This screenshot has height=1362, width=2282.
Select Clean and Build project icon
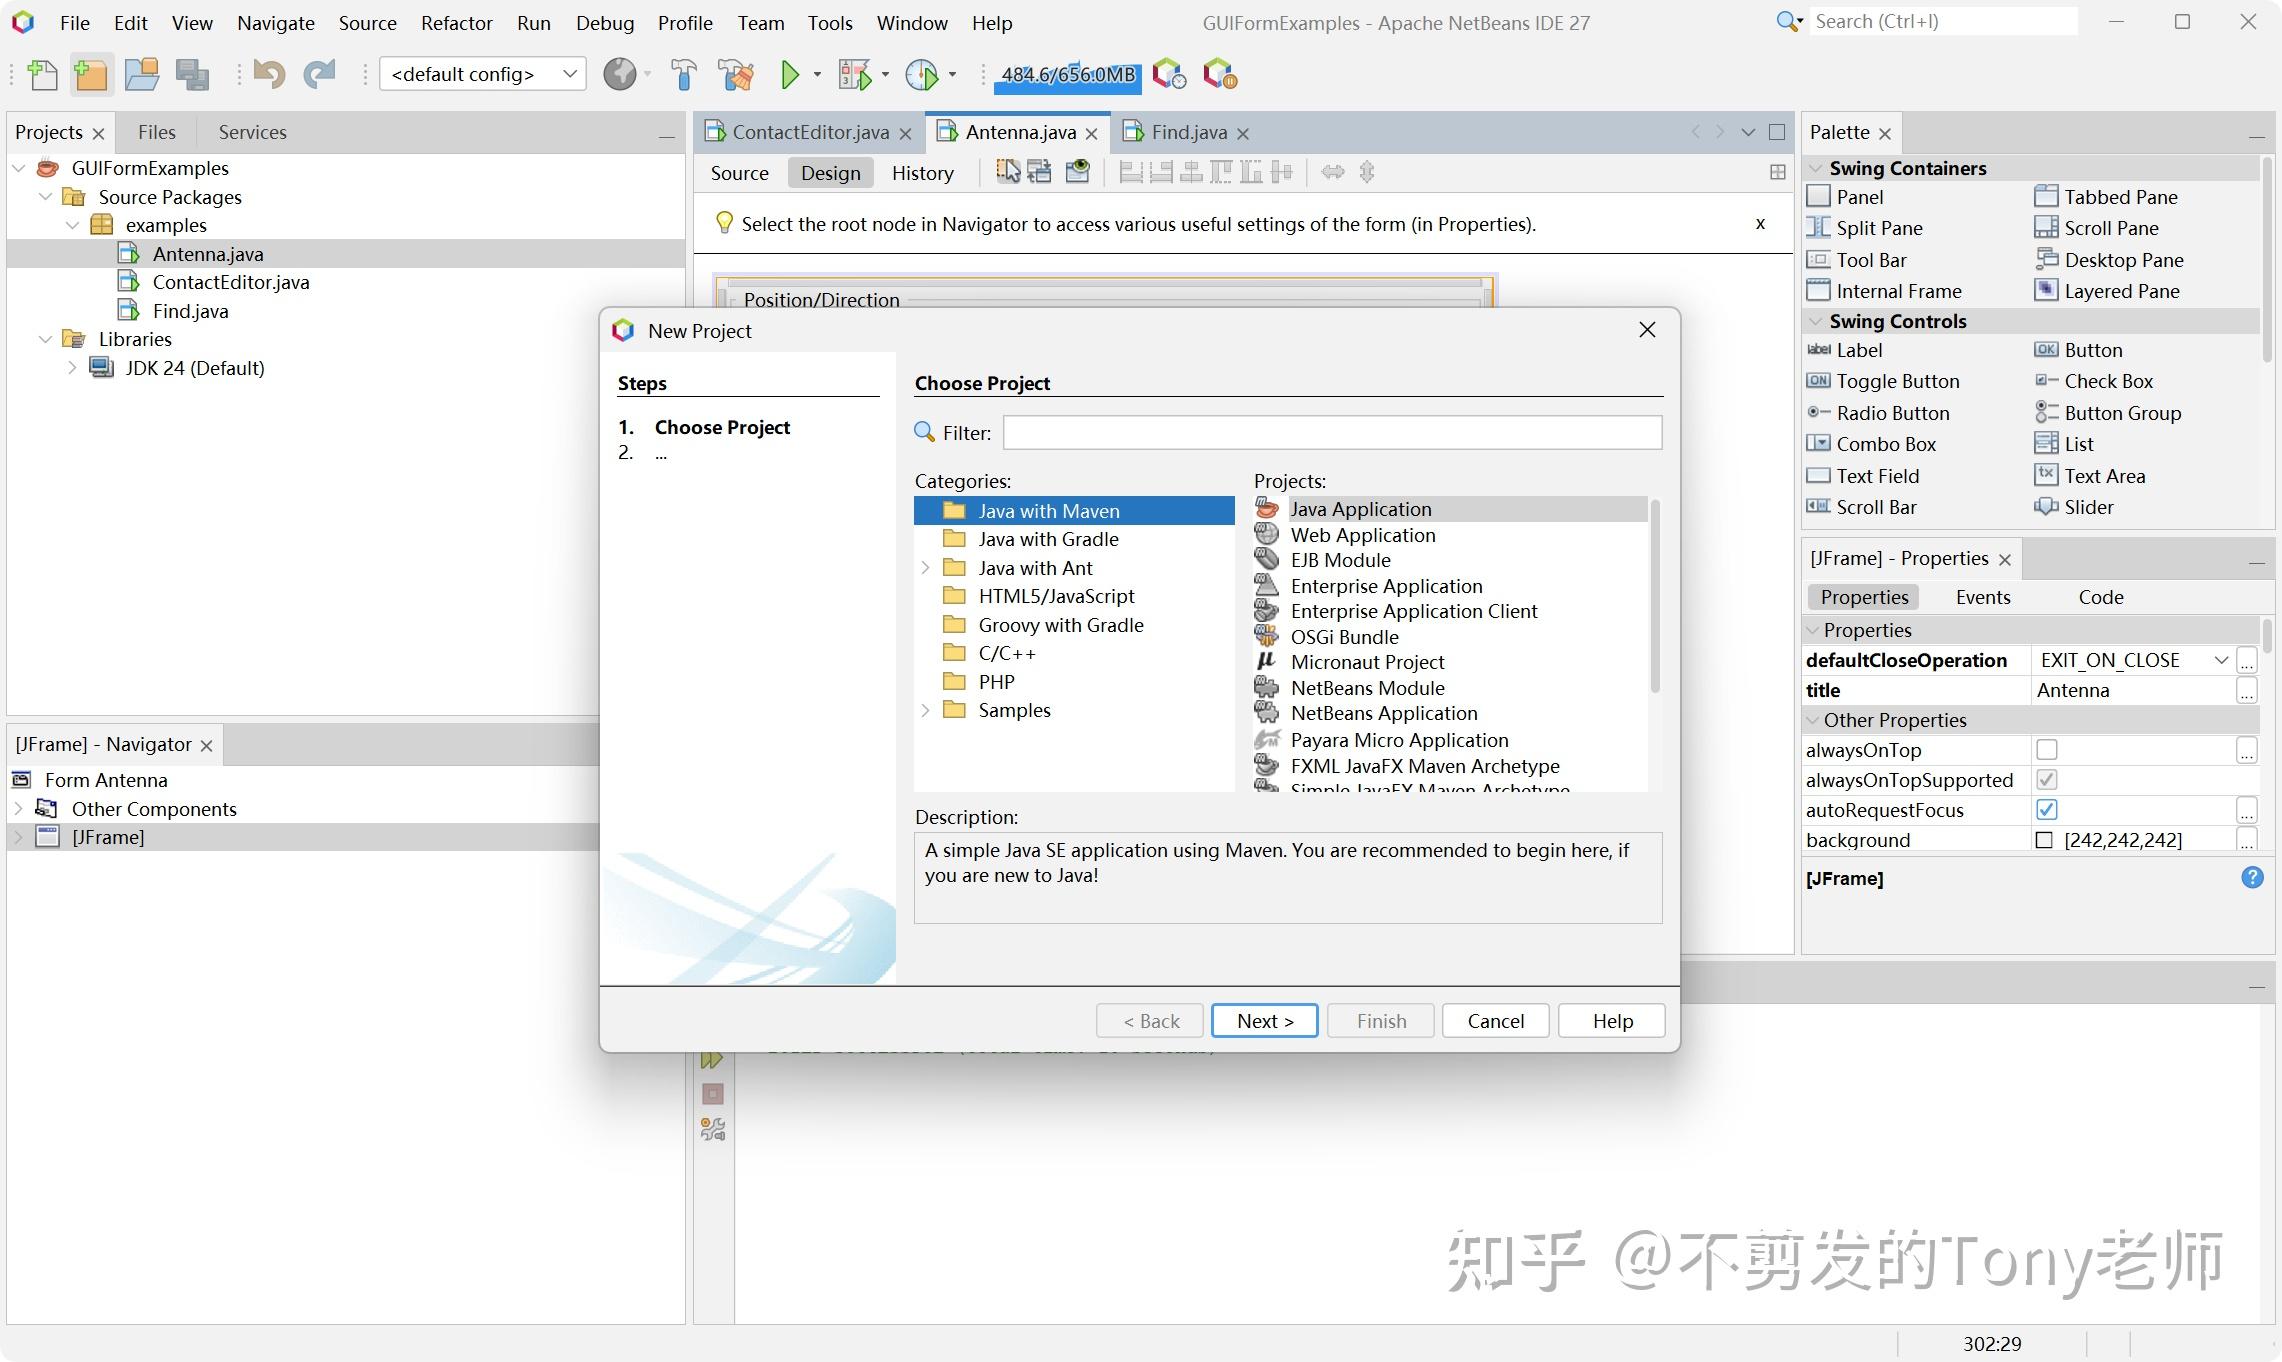coord(736,74)
